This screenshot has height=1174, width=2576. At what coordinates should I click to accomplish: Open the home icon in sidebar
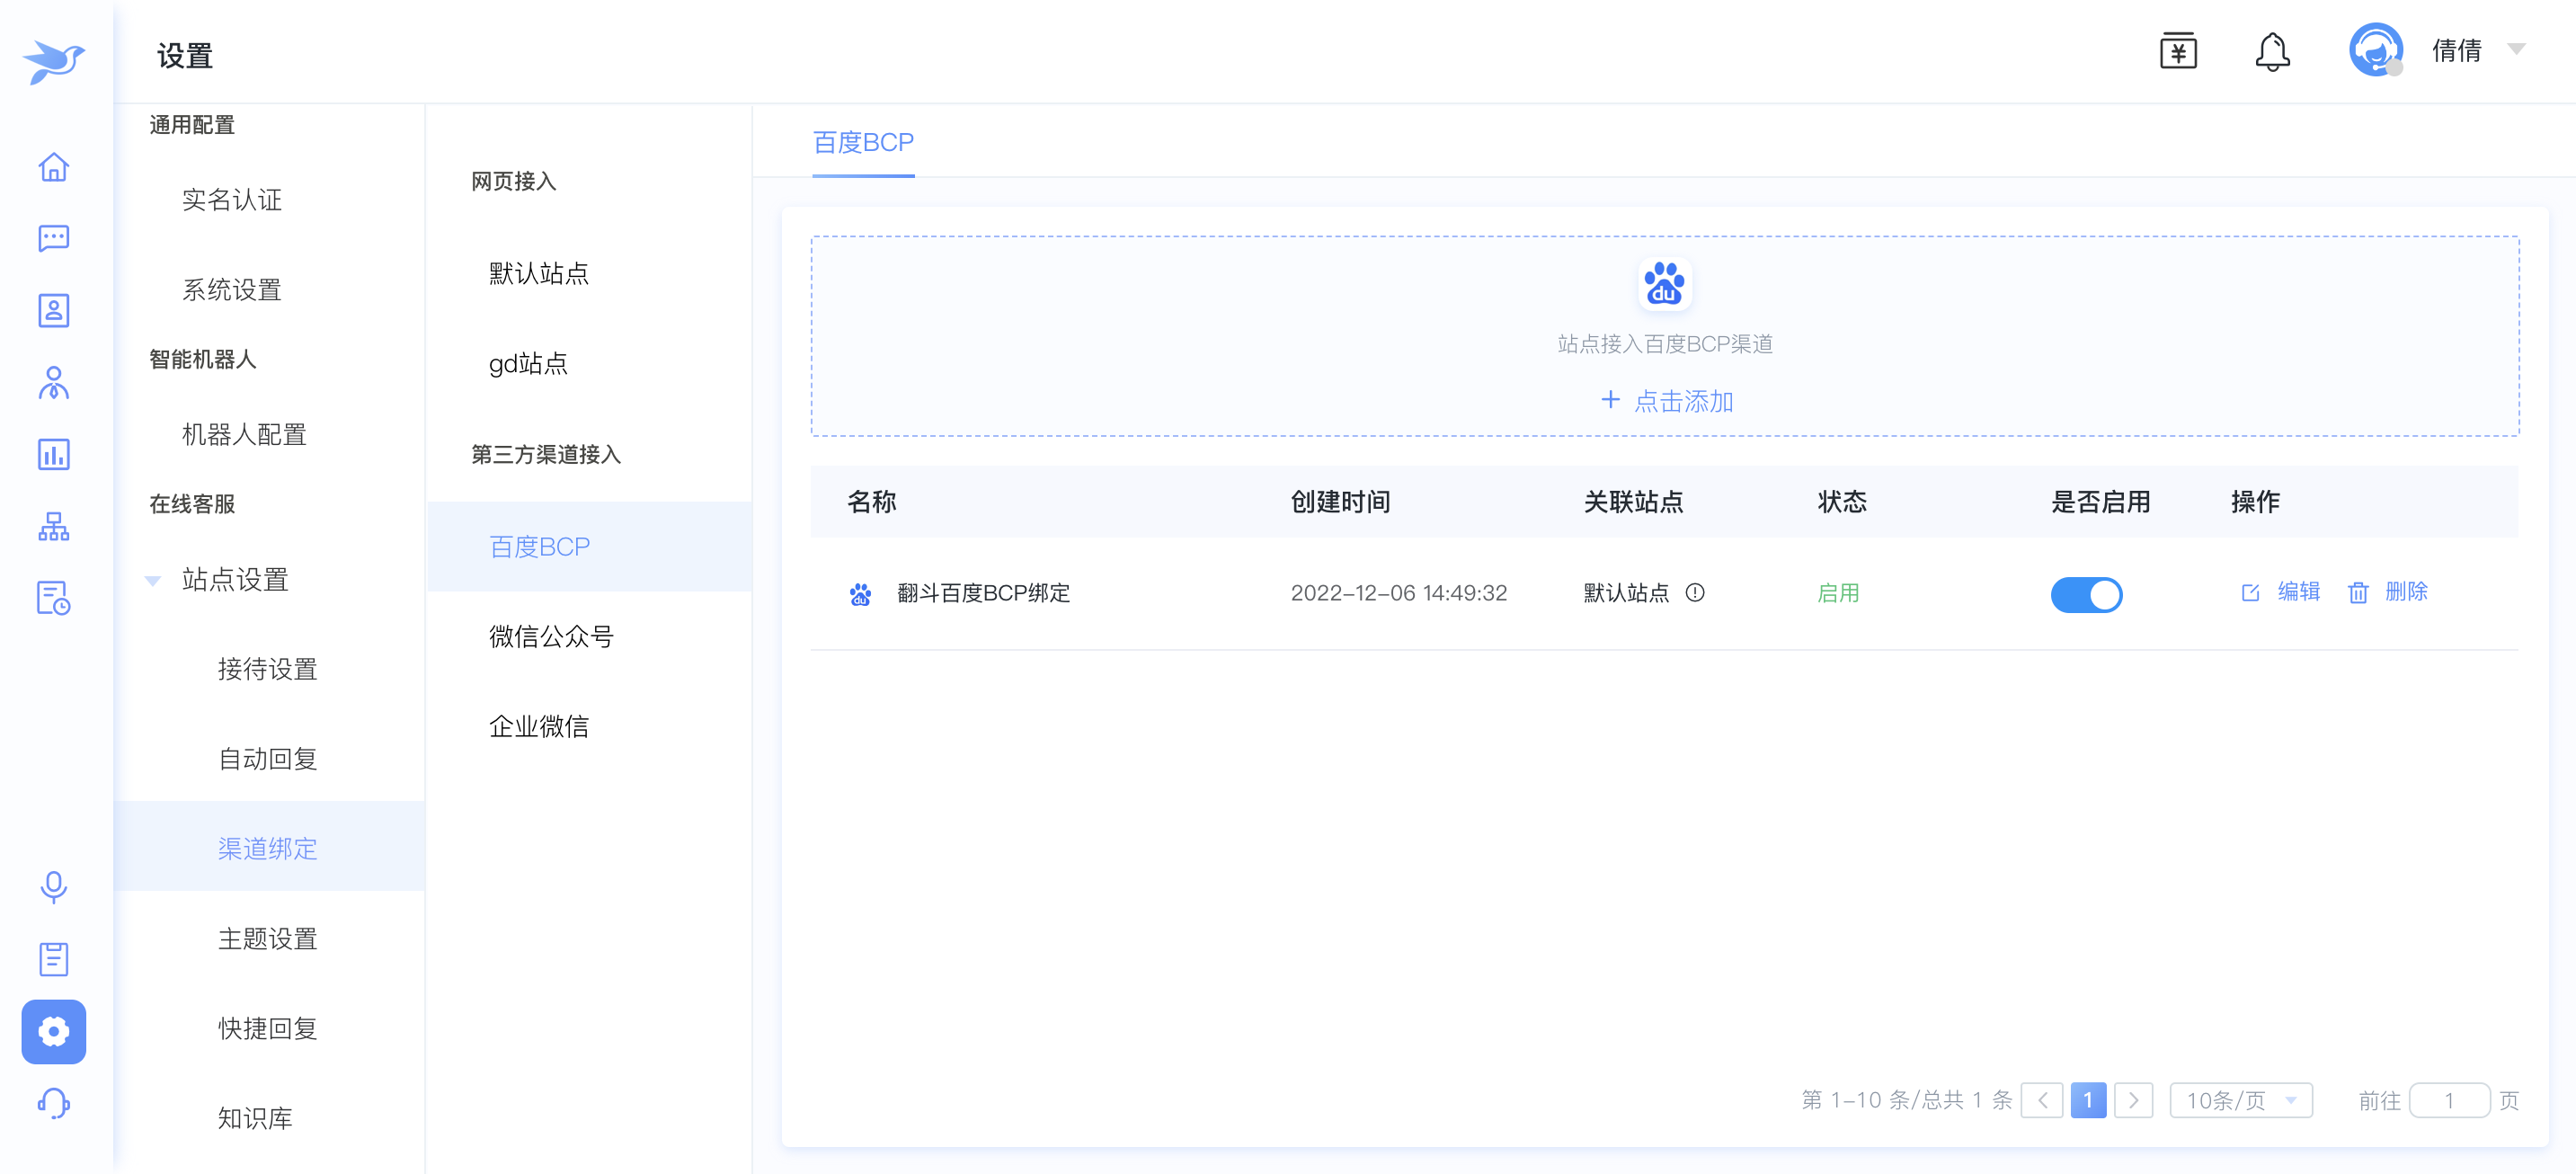[53, 166]
